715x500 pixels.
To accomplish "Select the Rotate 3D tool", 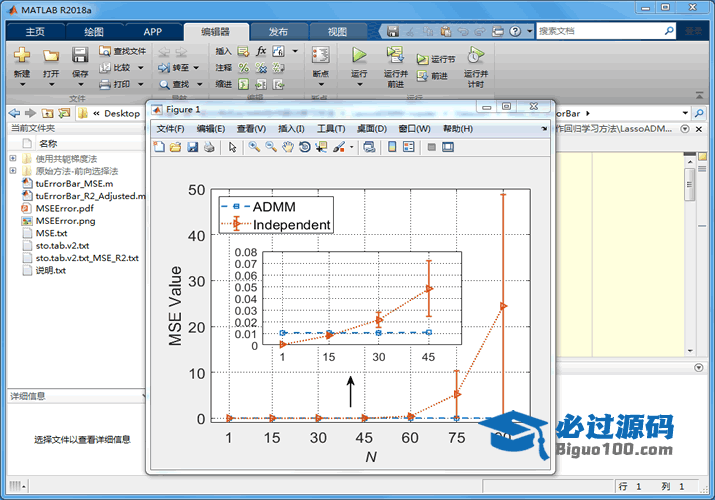I will (x=305, y=147).
